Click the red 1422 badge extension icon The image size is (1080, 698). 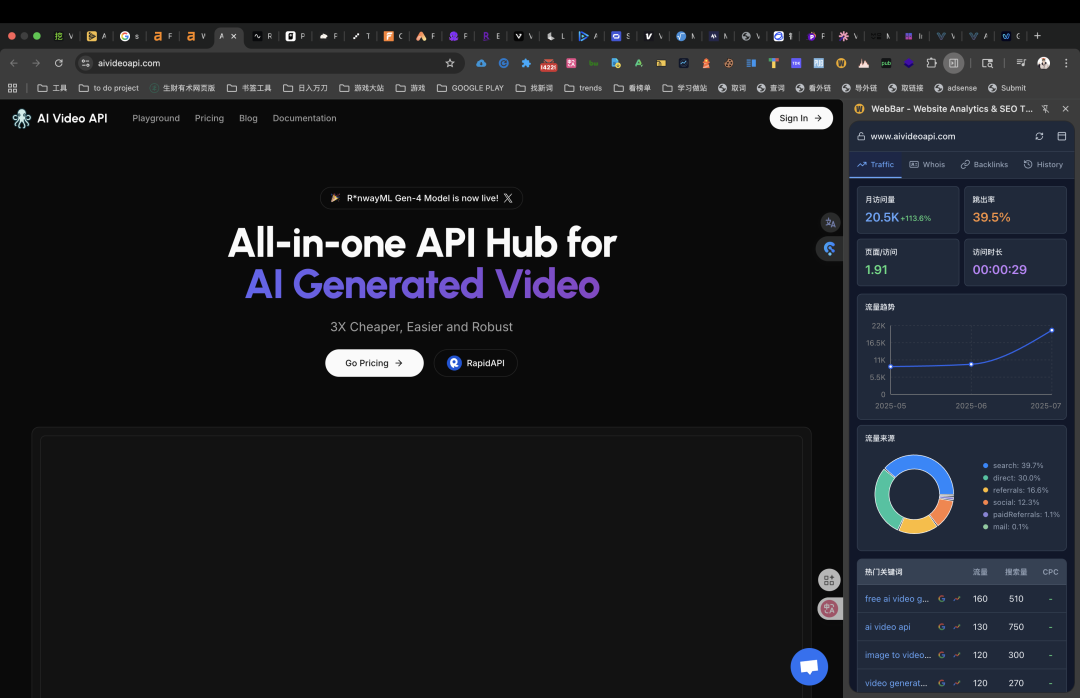tap(548, 63)
